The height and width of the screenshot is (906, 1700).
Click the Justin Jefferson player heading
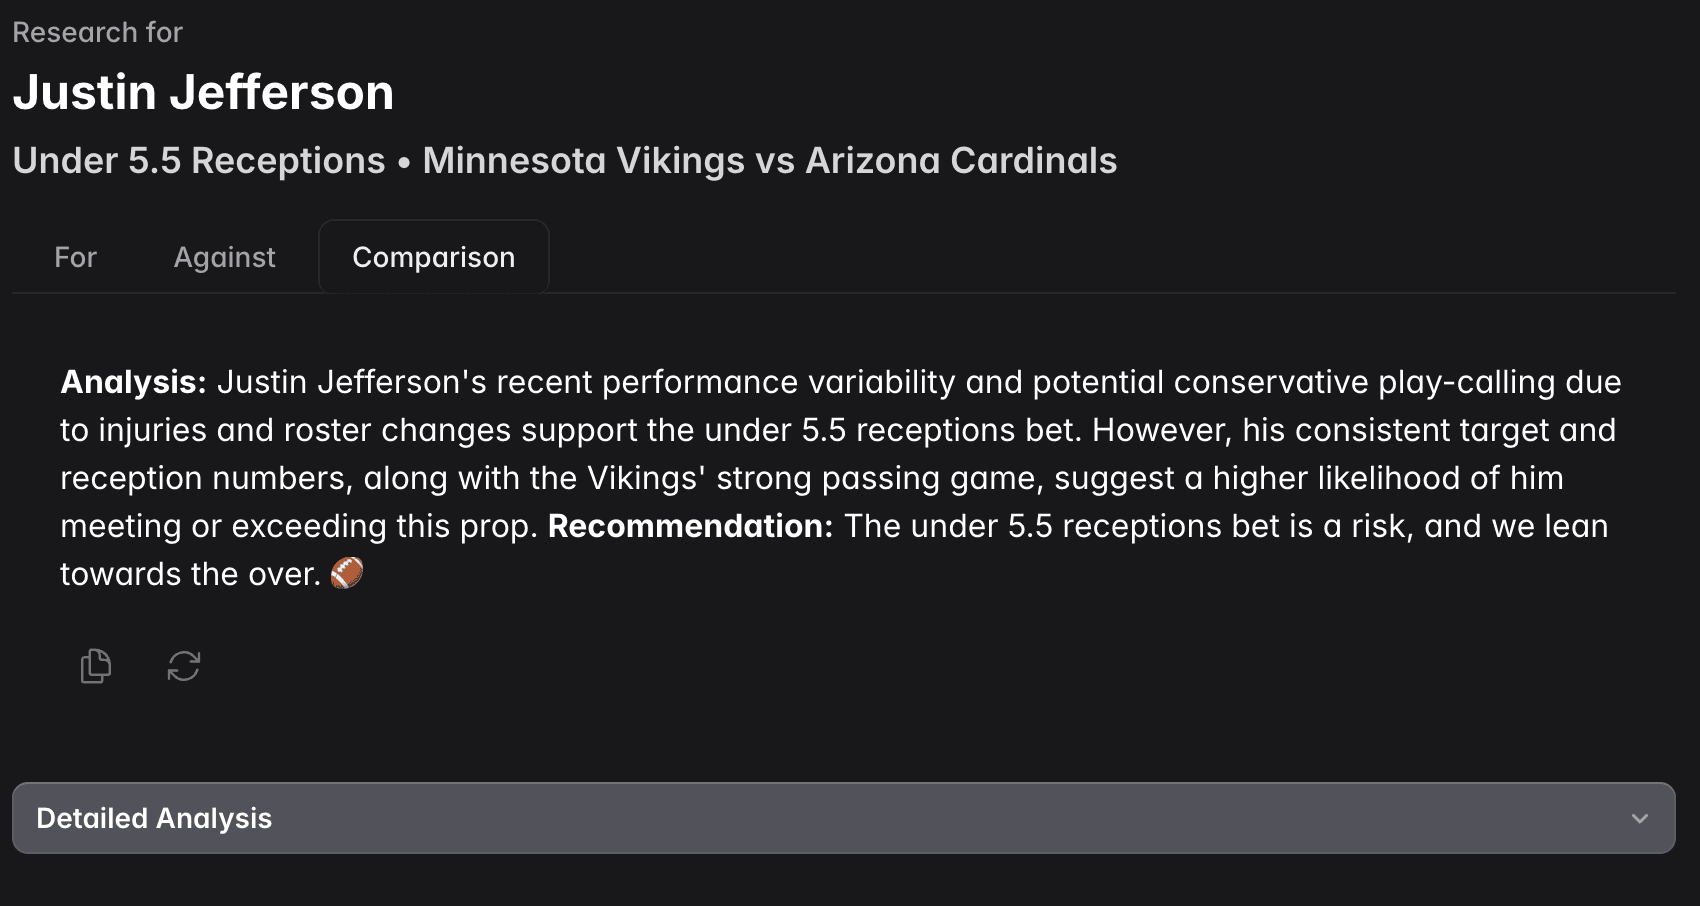(x=203, y=92)
